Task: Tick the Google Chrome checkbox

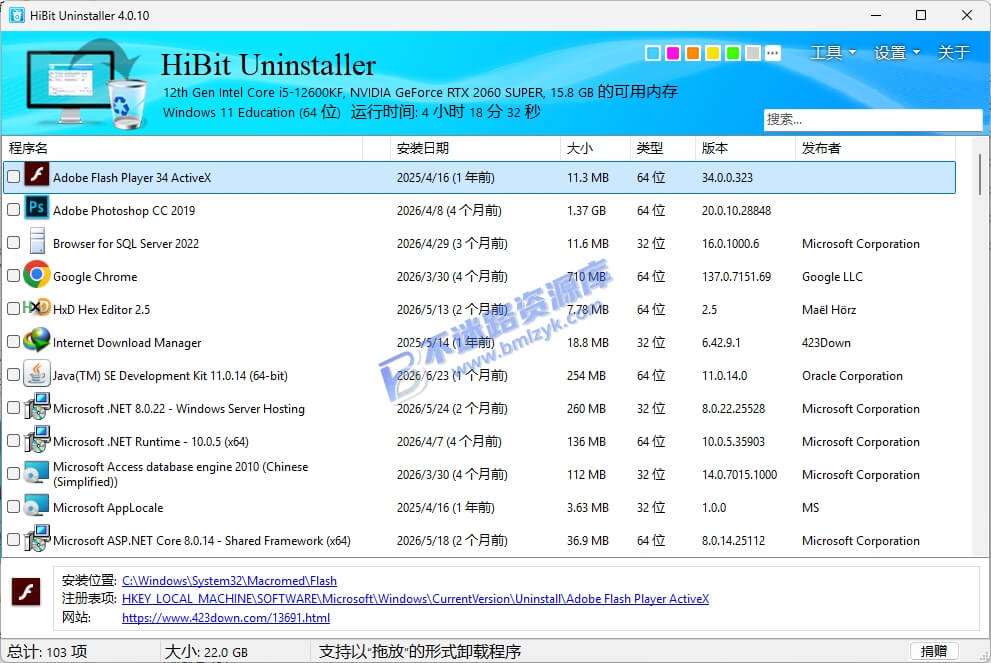Action: pos(13,276)
